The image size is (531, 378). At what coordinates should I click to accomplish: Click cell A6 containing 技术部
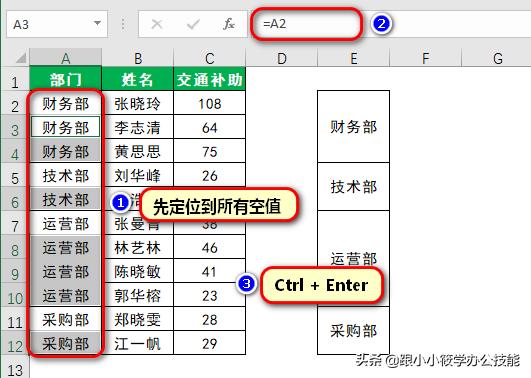click(66, 199)
